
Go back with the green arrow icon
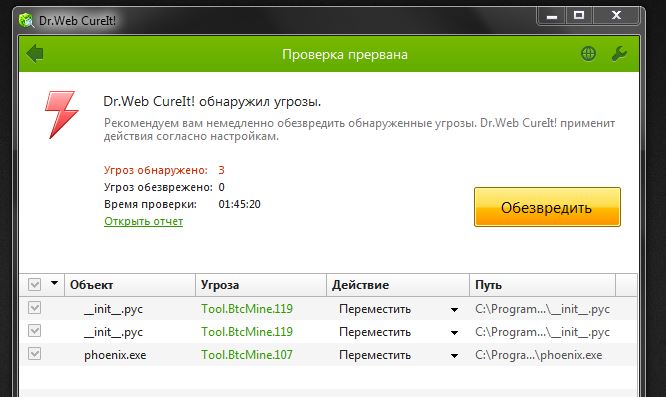(x=34, y=54)
